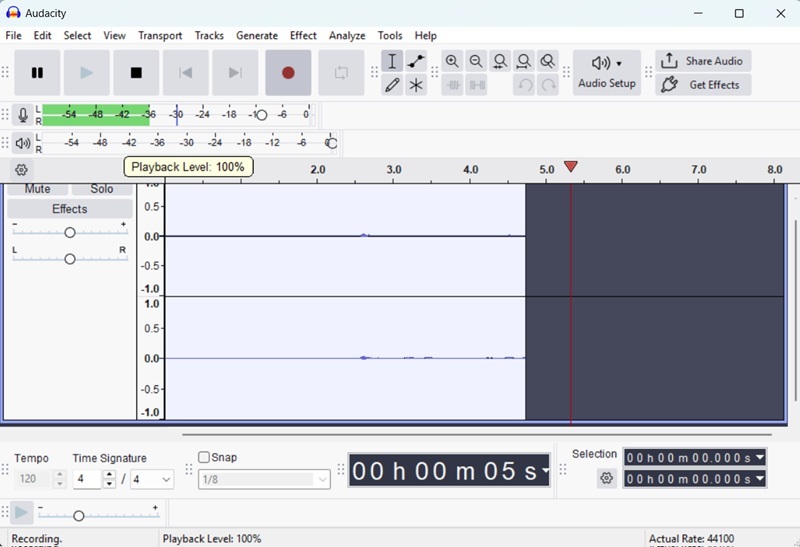Image resolution: width=800 pixels, height=547 pixels.
Task: Select the Envelope tool
Action: (416, 61)
